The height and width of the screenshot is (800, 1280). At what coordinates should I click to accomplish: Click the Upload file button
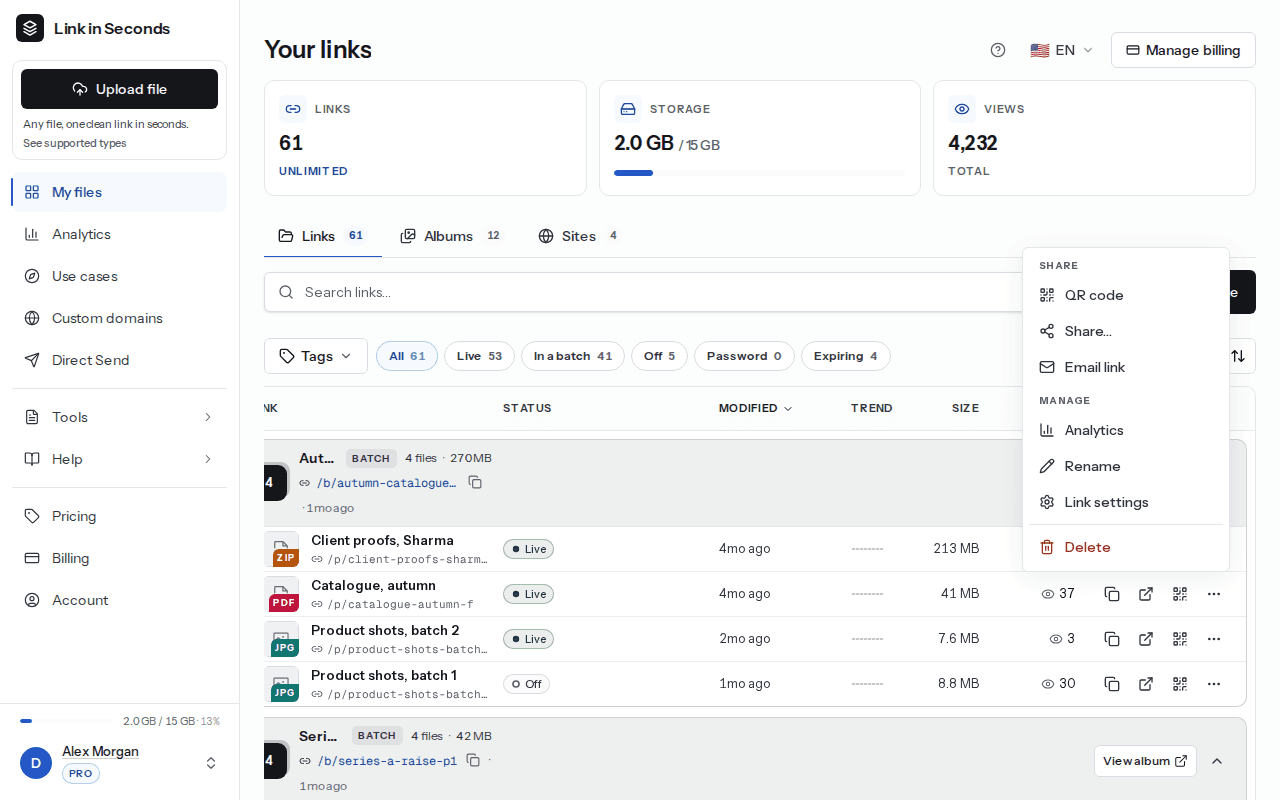pyautogui.click(x=119, y=89)
